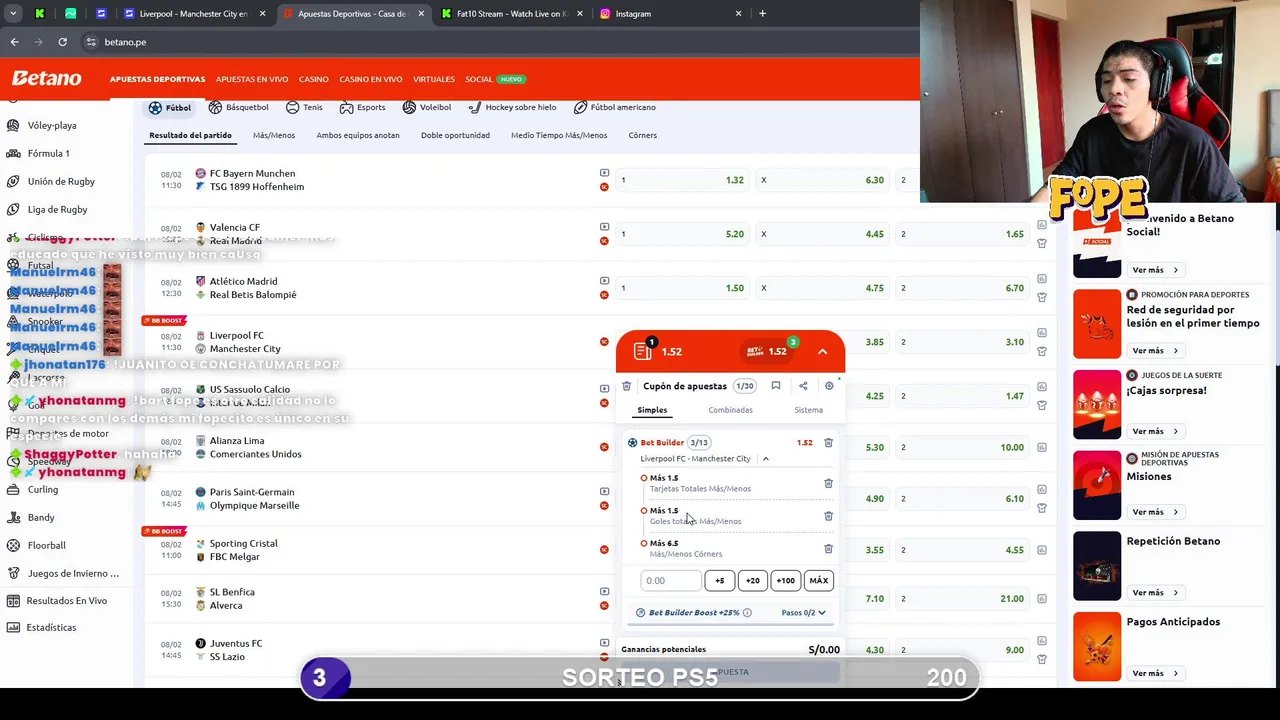The height and width of the screenshot is (720, 1280).
Task: Expand Ver más for Red de seguridad promo
Action: click(1155, 351)
